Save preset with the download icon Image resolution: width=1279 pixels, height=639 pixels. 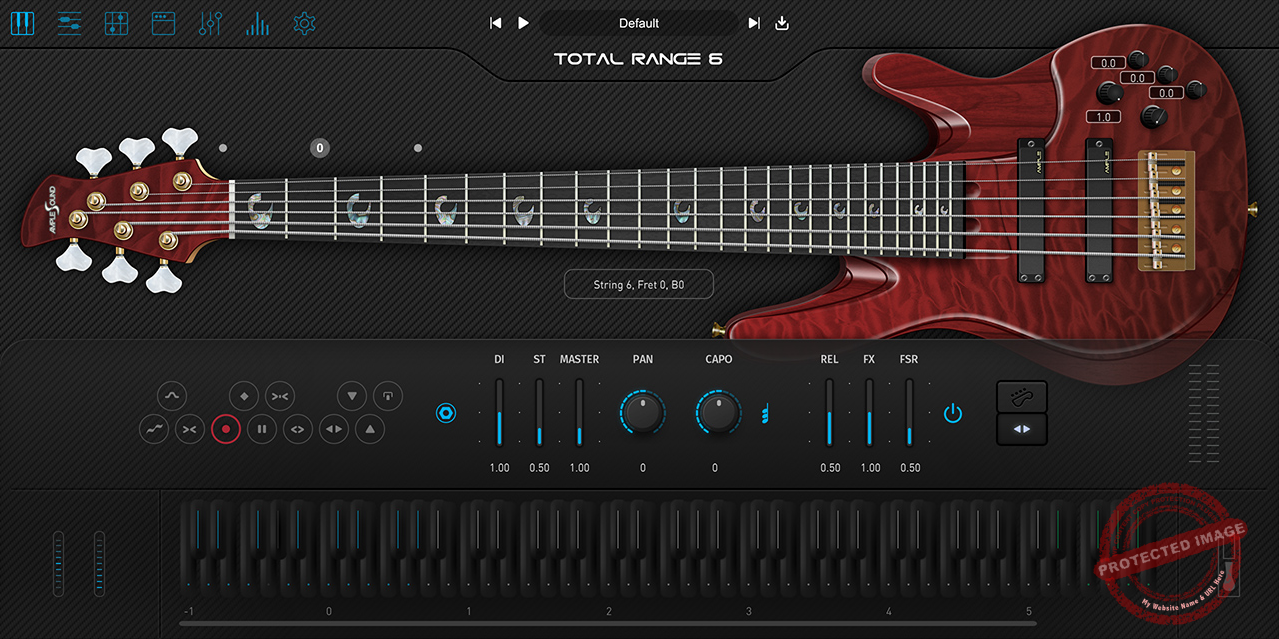pyautogui.click(x=782, y=23)
